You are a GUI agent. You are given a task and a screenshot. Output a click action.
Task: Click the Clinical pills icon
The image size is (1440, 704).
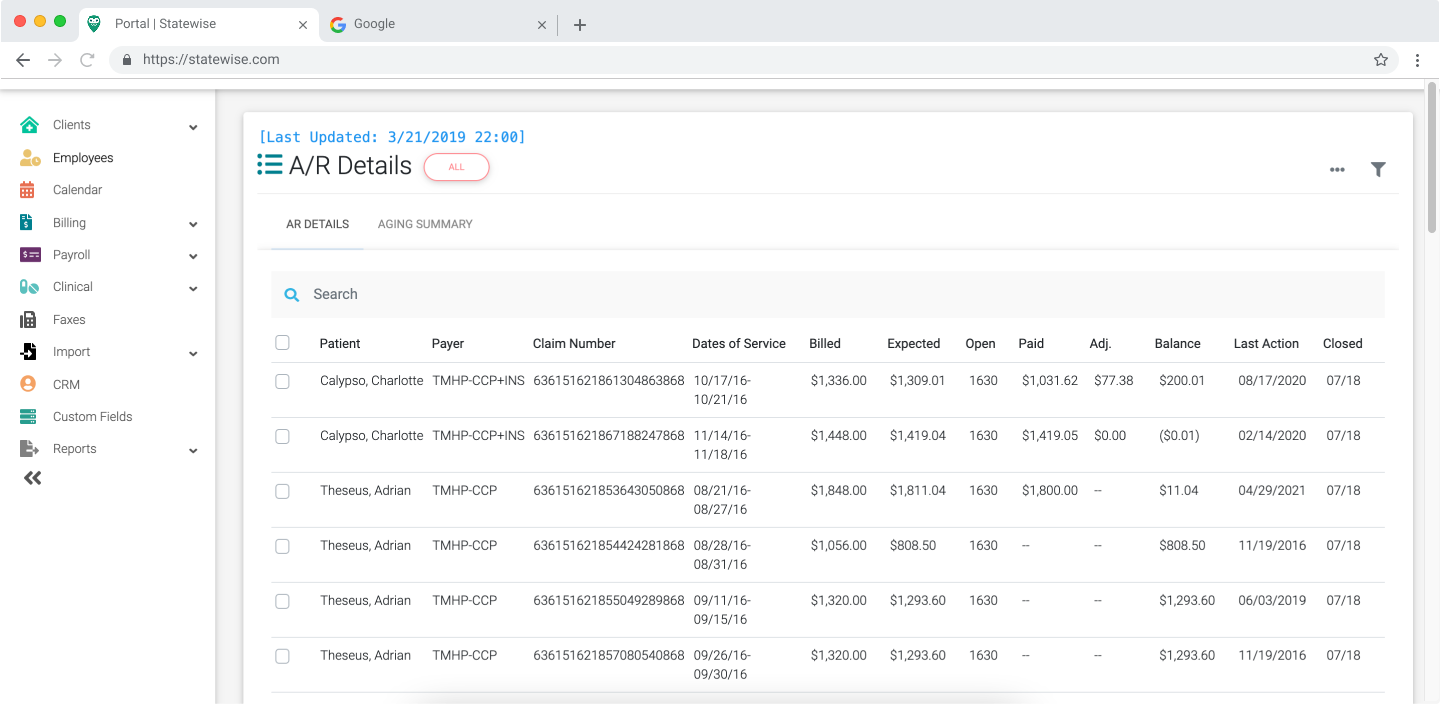29,287
